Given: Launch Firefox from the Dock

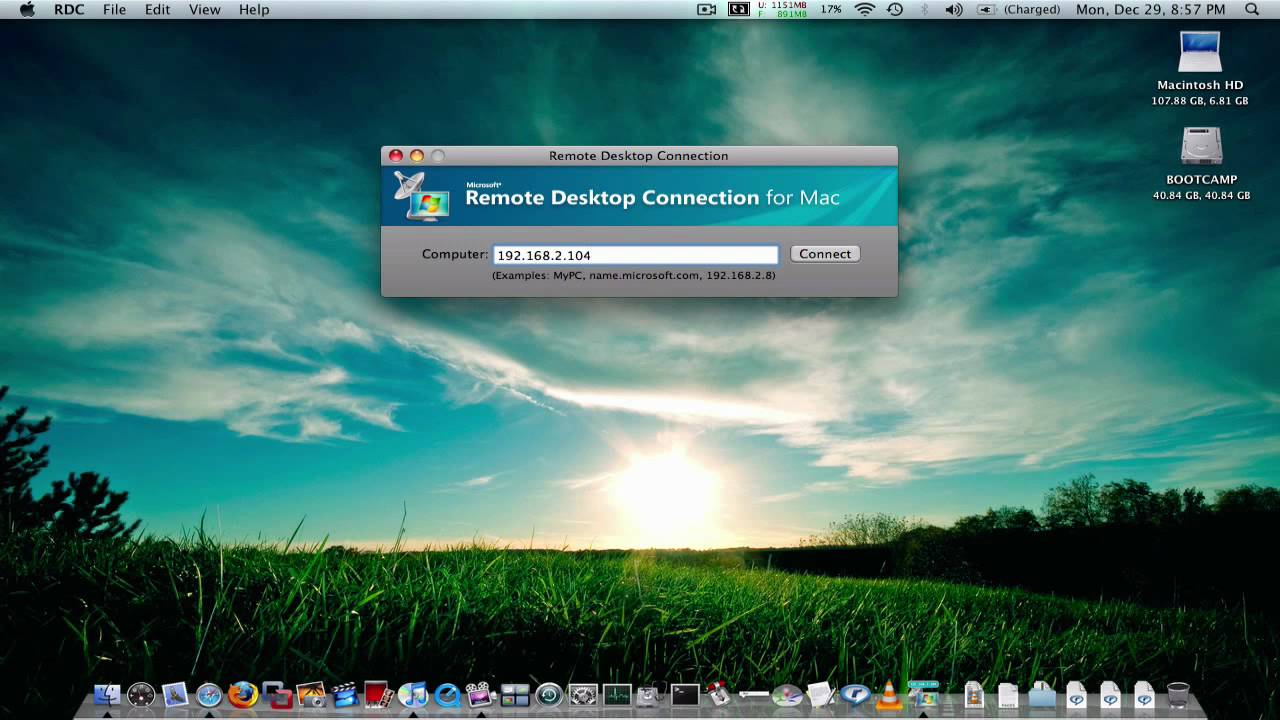Looking at the screenshot, I should tap(243, 694).
